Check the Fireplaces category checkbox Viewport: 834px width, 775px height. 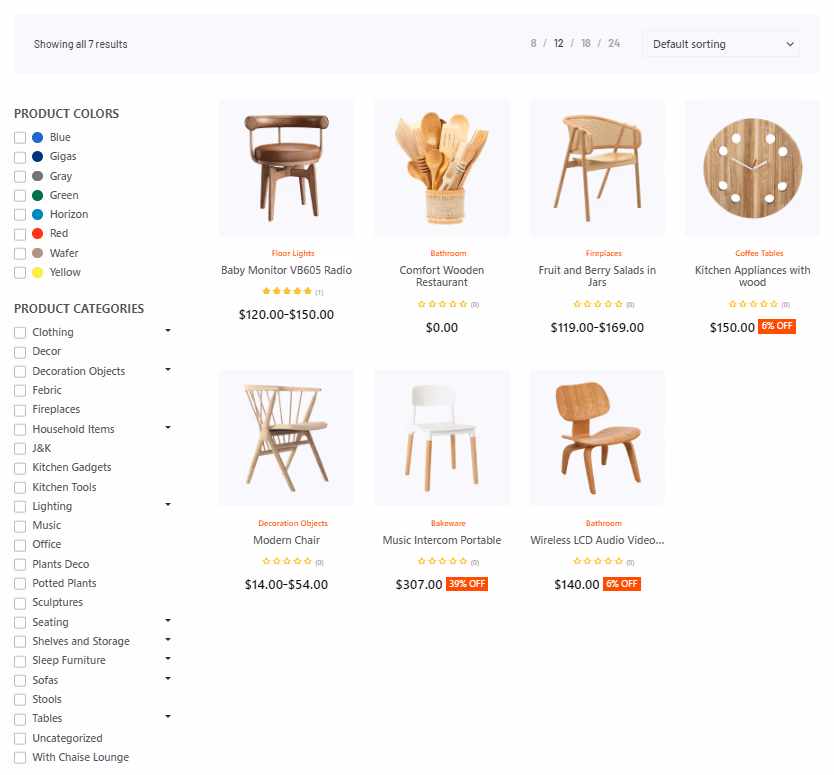pyautogui.click(x=18, y=409)
